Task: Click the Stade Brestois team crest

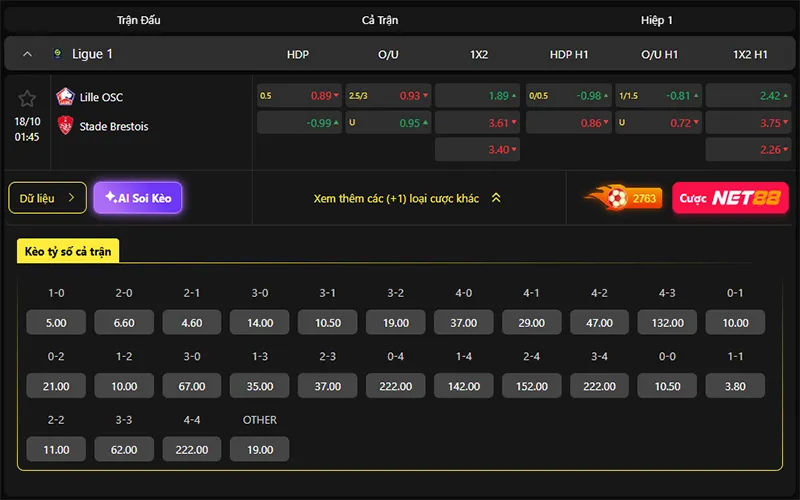Action: click(65, 125)
